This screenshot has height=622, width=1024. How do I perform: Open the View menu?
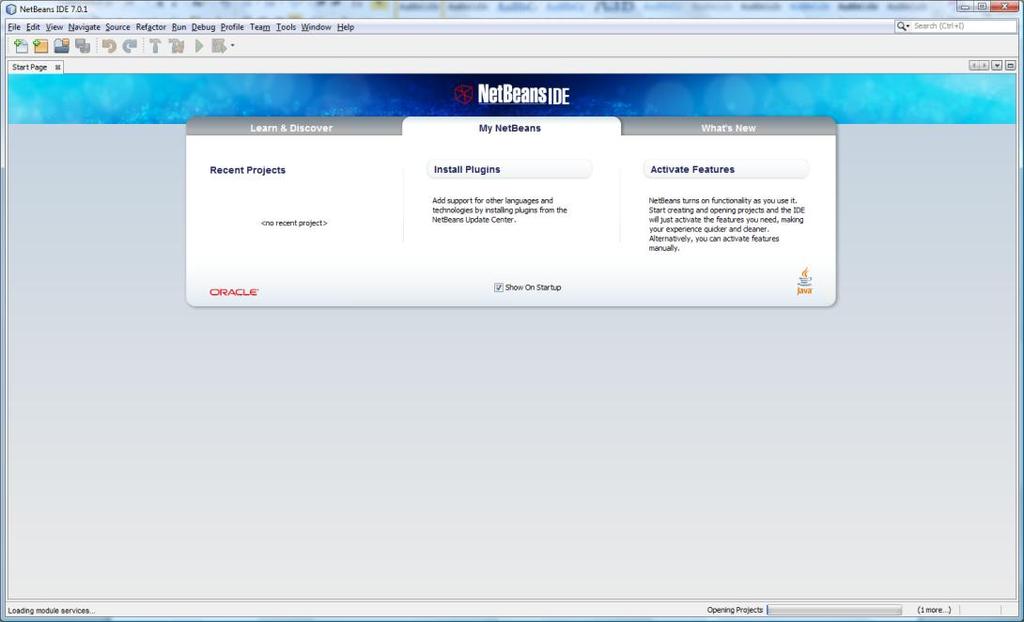pyautogui.click(x=54, y=27)
